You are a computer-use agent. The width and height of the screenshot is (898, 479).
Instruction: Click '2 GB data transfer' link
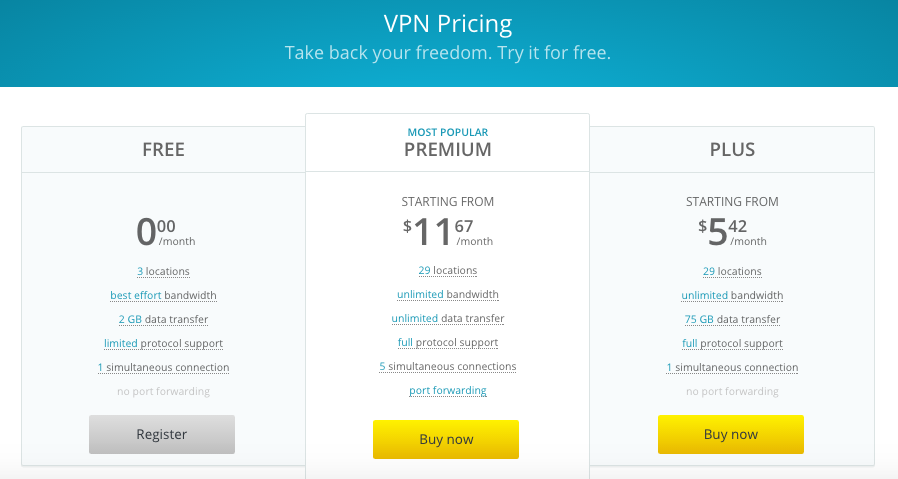pos(163,320)
